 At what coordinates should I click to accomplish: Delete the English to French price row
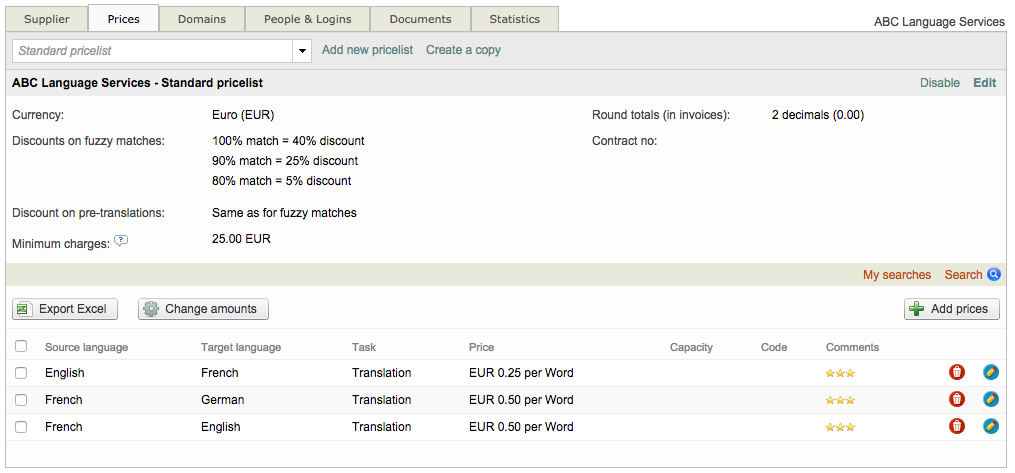957,373
